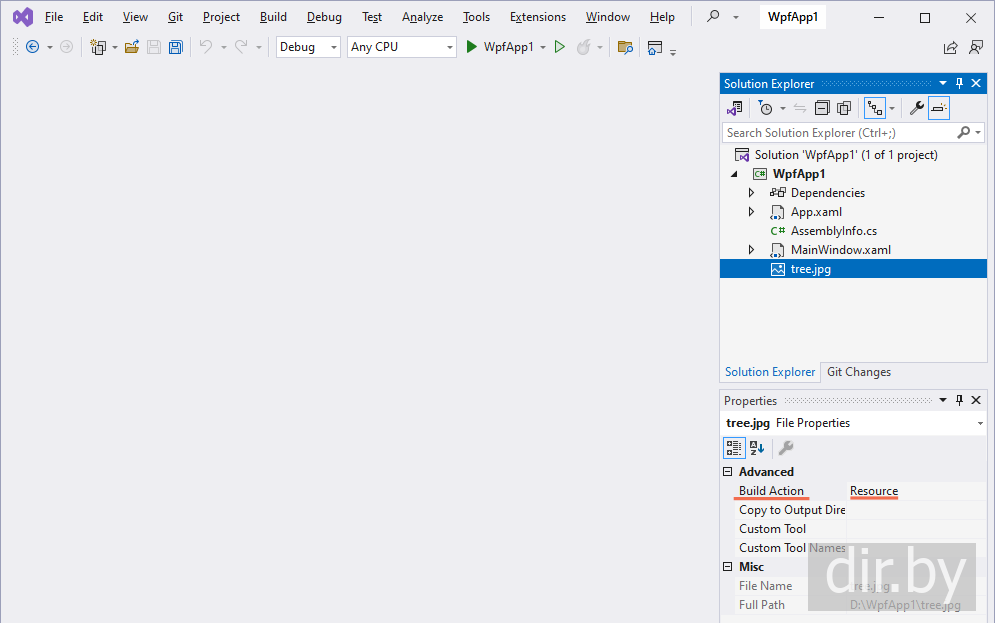Expand the Dependencies tree node
995x623 pixels.
click(752, 193)
